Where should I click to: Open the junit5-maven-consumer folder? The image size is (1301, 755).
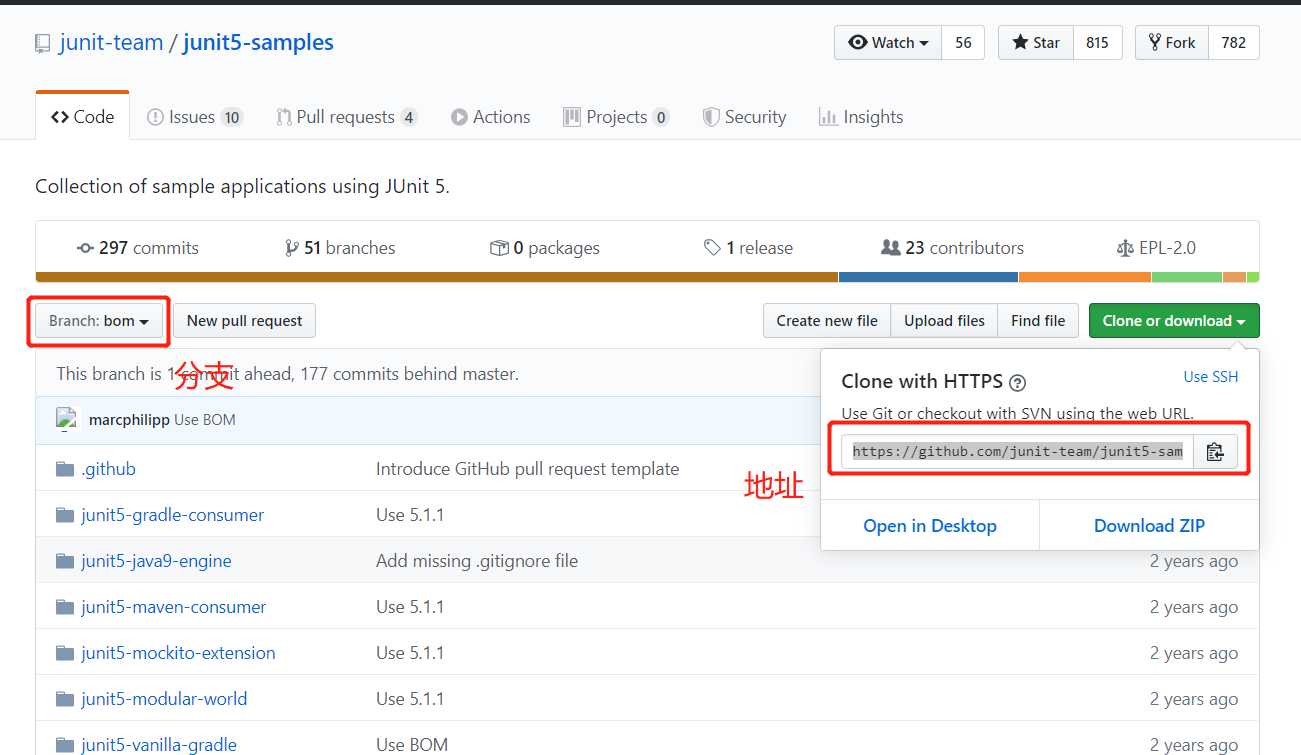point(173,607)
